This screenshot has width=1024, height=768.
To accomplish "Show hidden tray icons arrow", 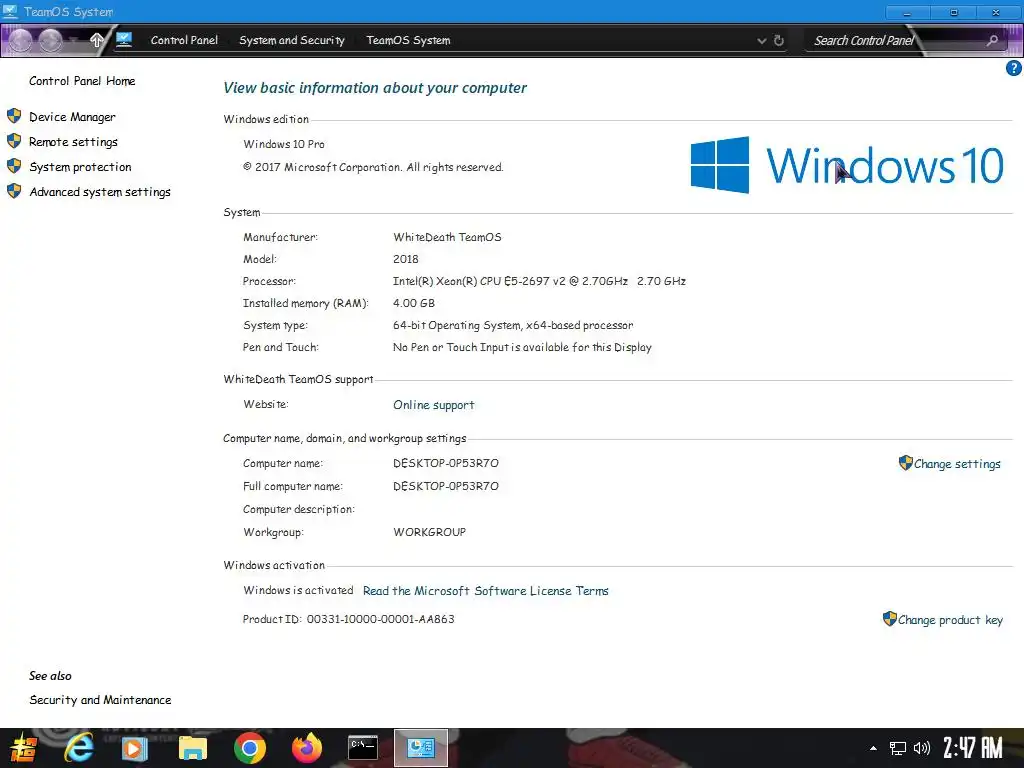I will tap(873, 748).
